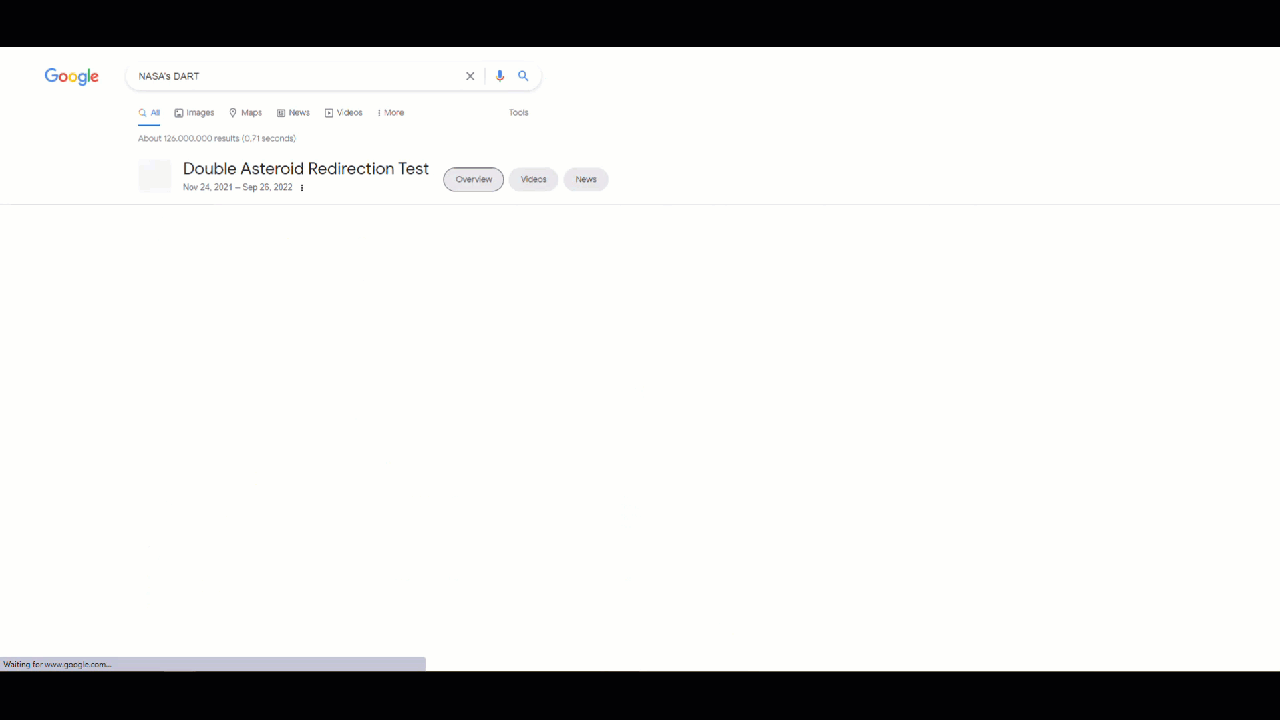Open the Tools search filter

(x=518, y=113)
